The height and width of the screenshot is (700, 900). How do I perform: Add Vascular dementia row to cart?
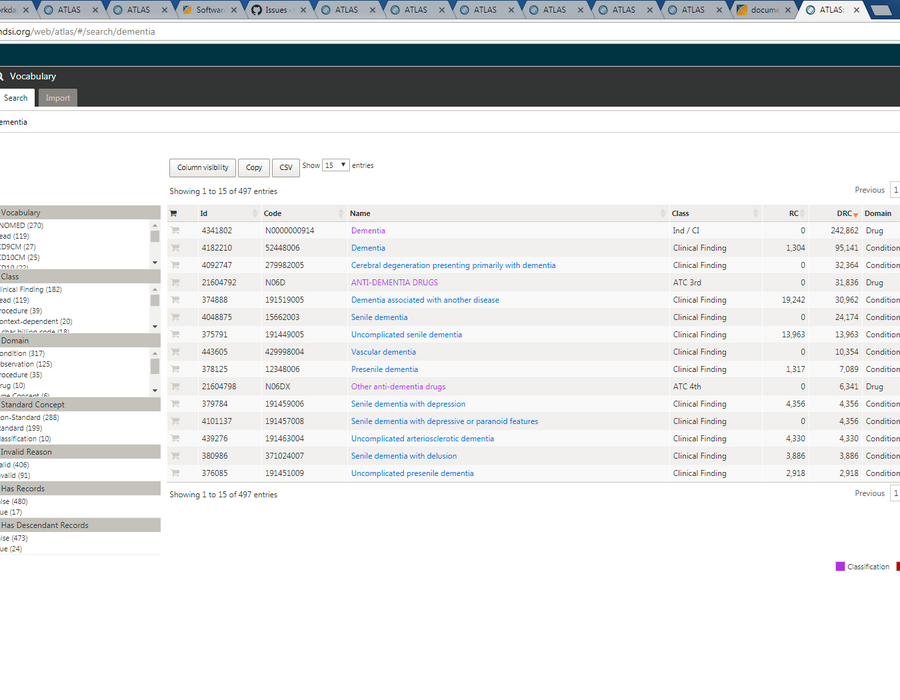coord(175,352)
